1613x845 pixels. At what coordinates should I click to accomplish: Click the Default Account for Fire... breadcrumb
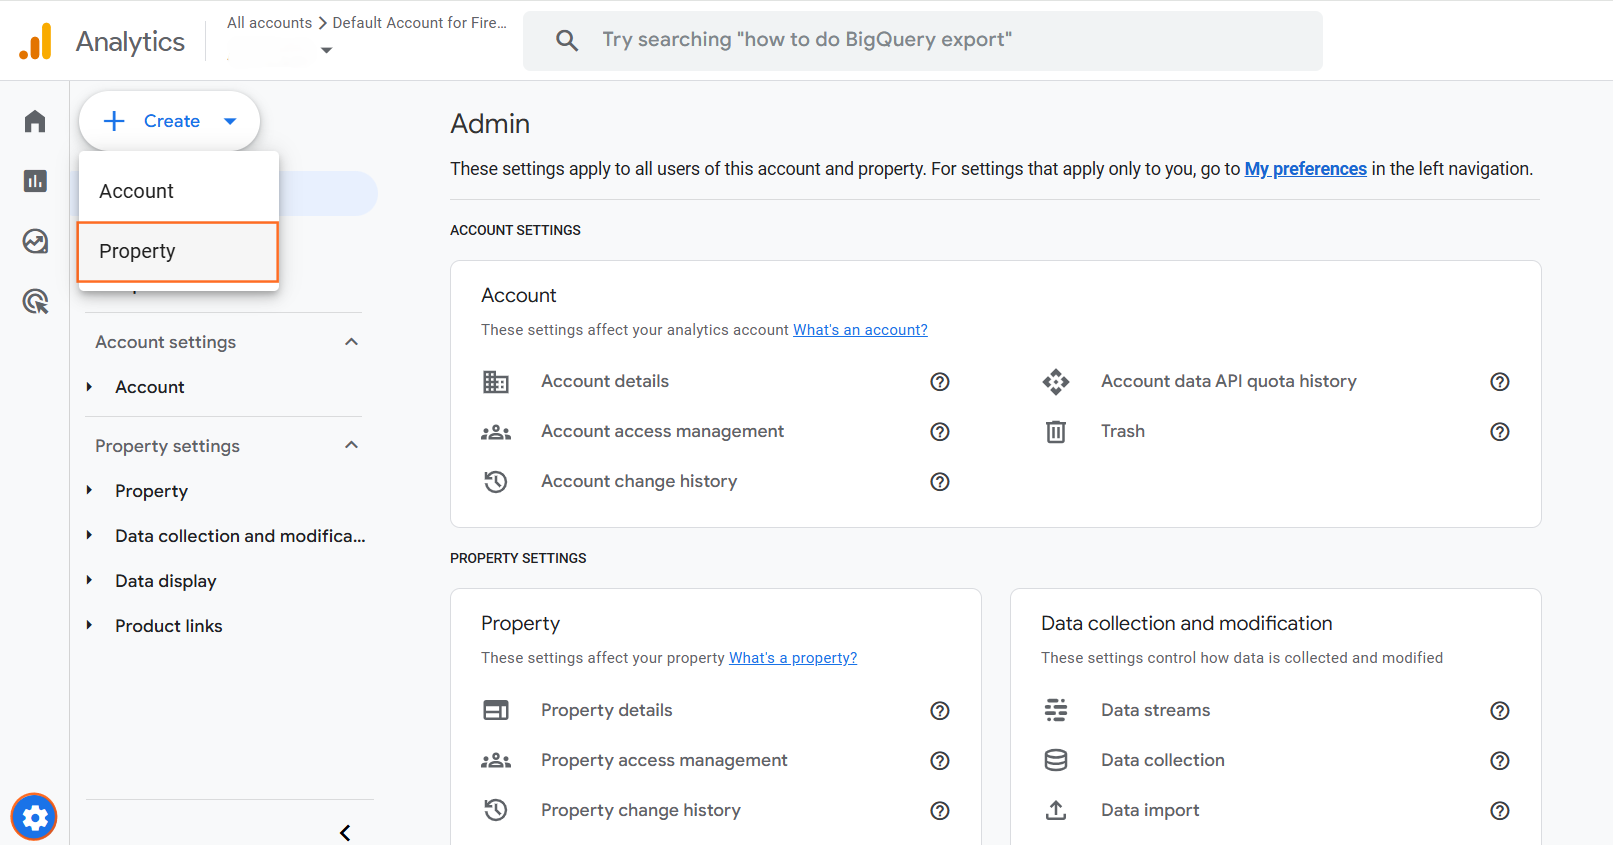[x=419, y=22]
